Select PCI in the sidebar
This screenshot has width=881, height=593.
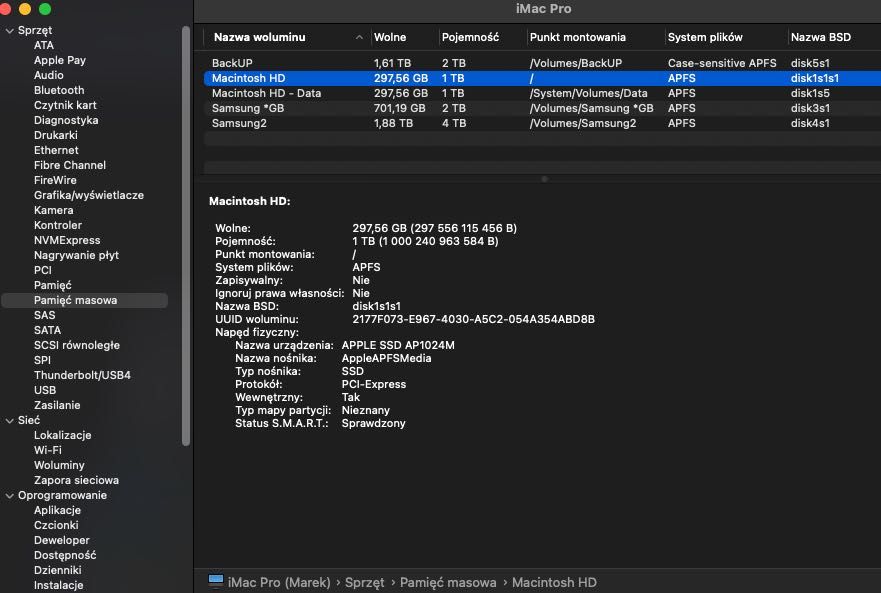[43, 270]
